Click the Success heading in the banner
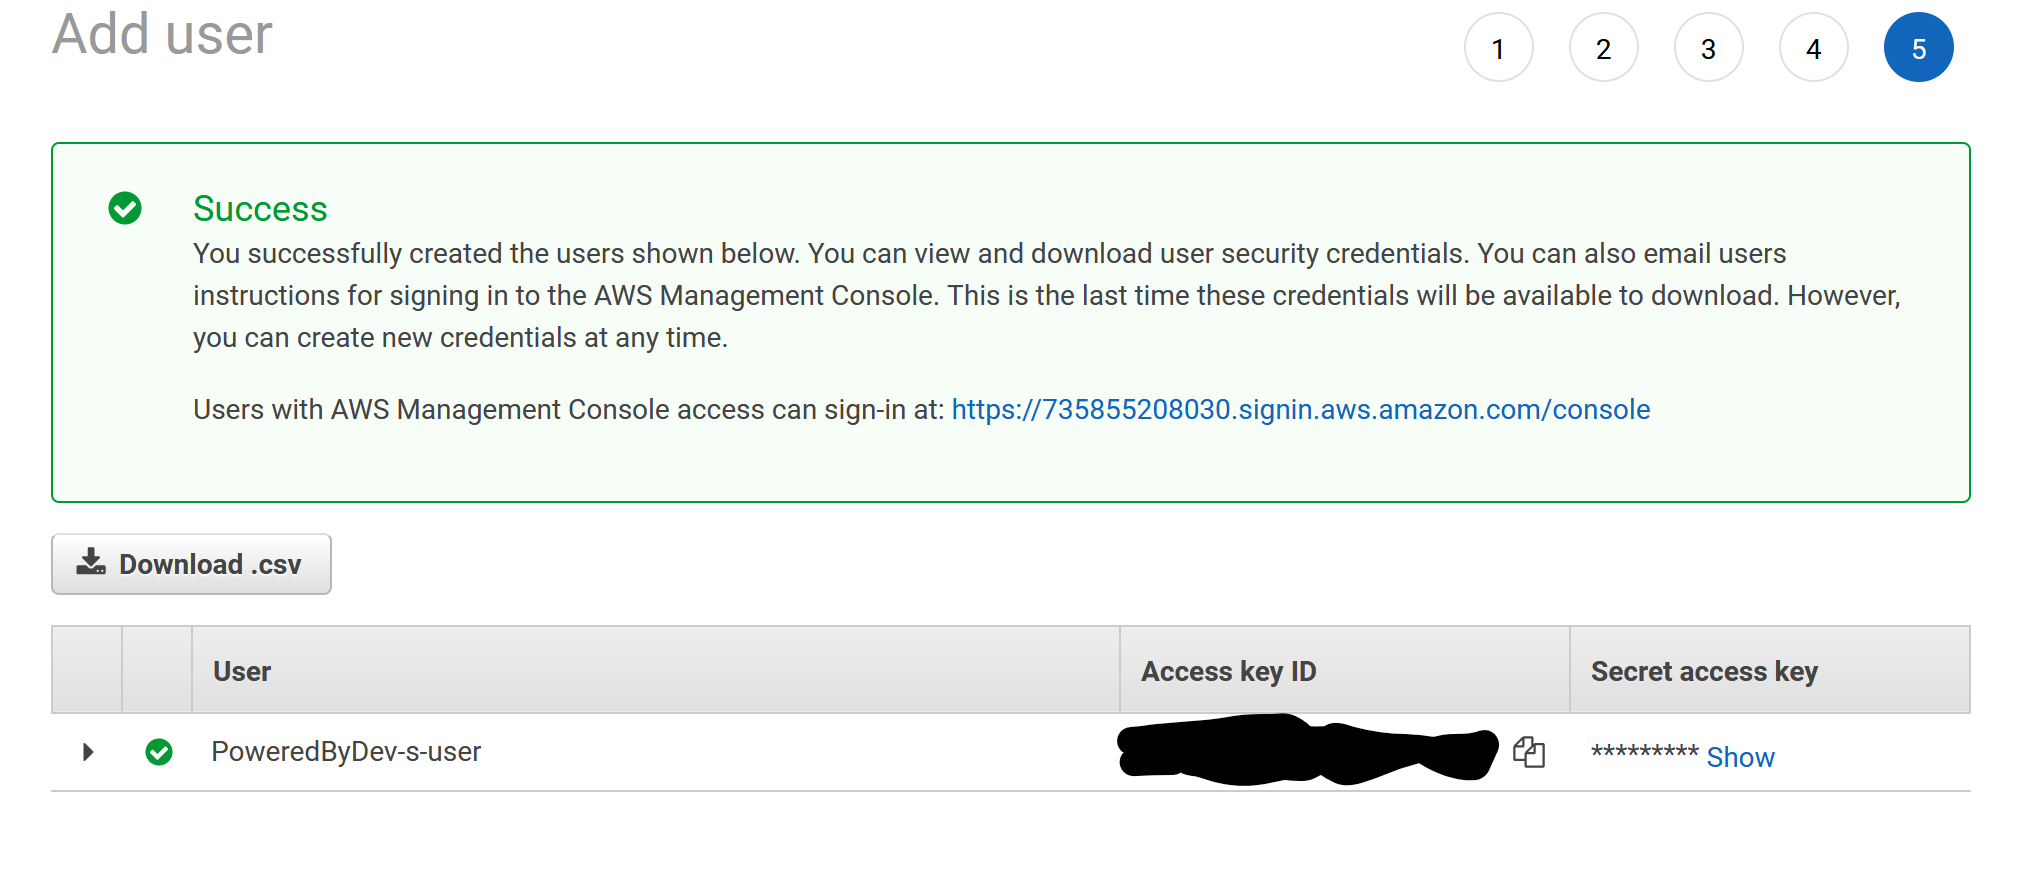2028x892 pixels. click(260, 209)
